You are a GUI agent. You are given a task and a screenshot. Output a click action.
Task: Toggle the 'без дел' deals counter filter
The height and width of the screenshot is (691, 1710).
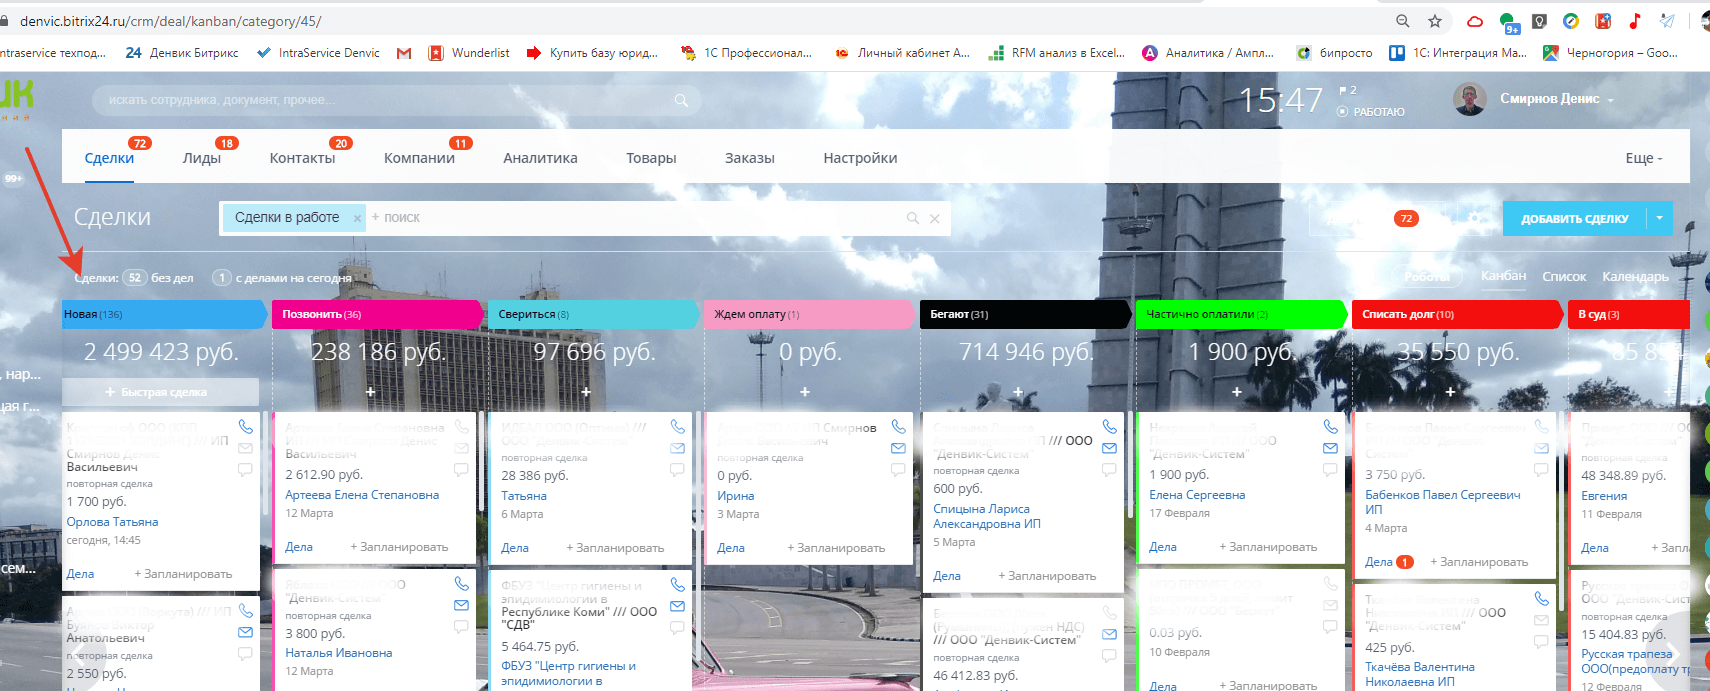(x=159, y=278)
